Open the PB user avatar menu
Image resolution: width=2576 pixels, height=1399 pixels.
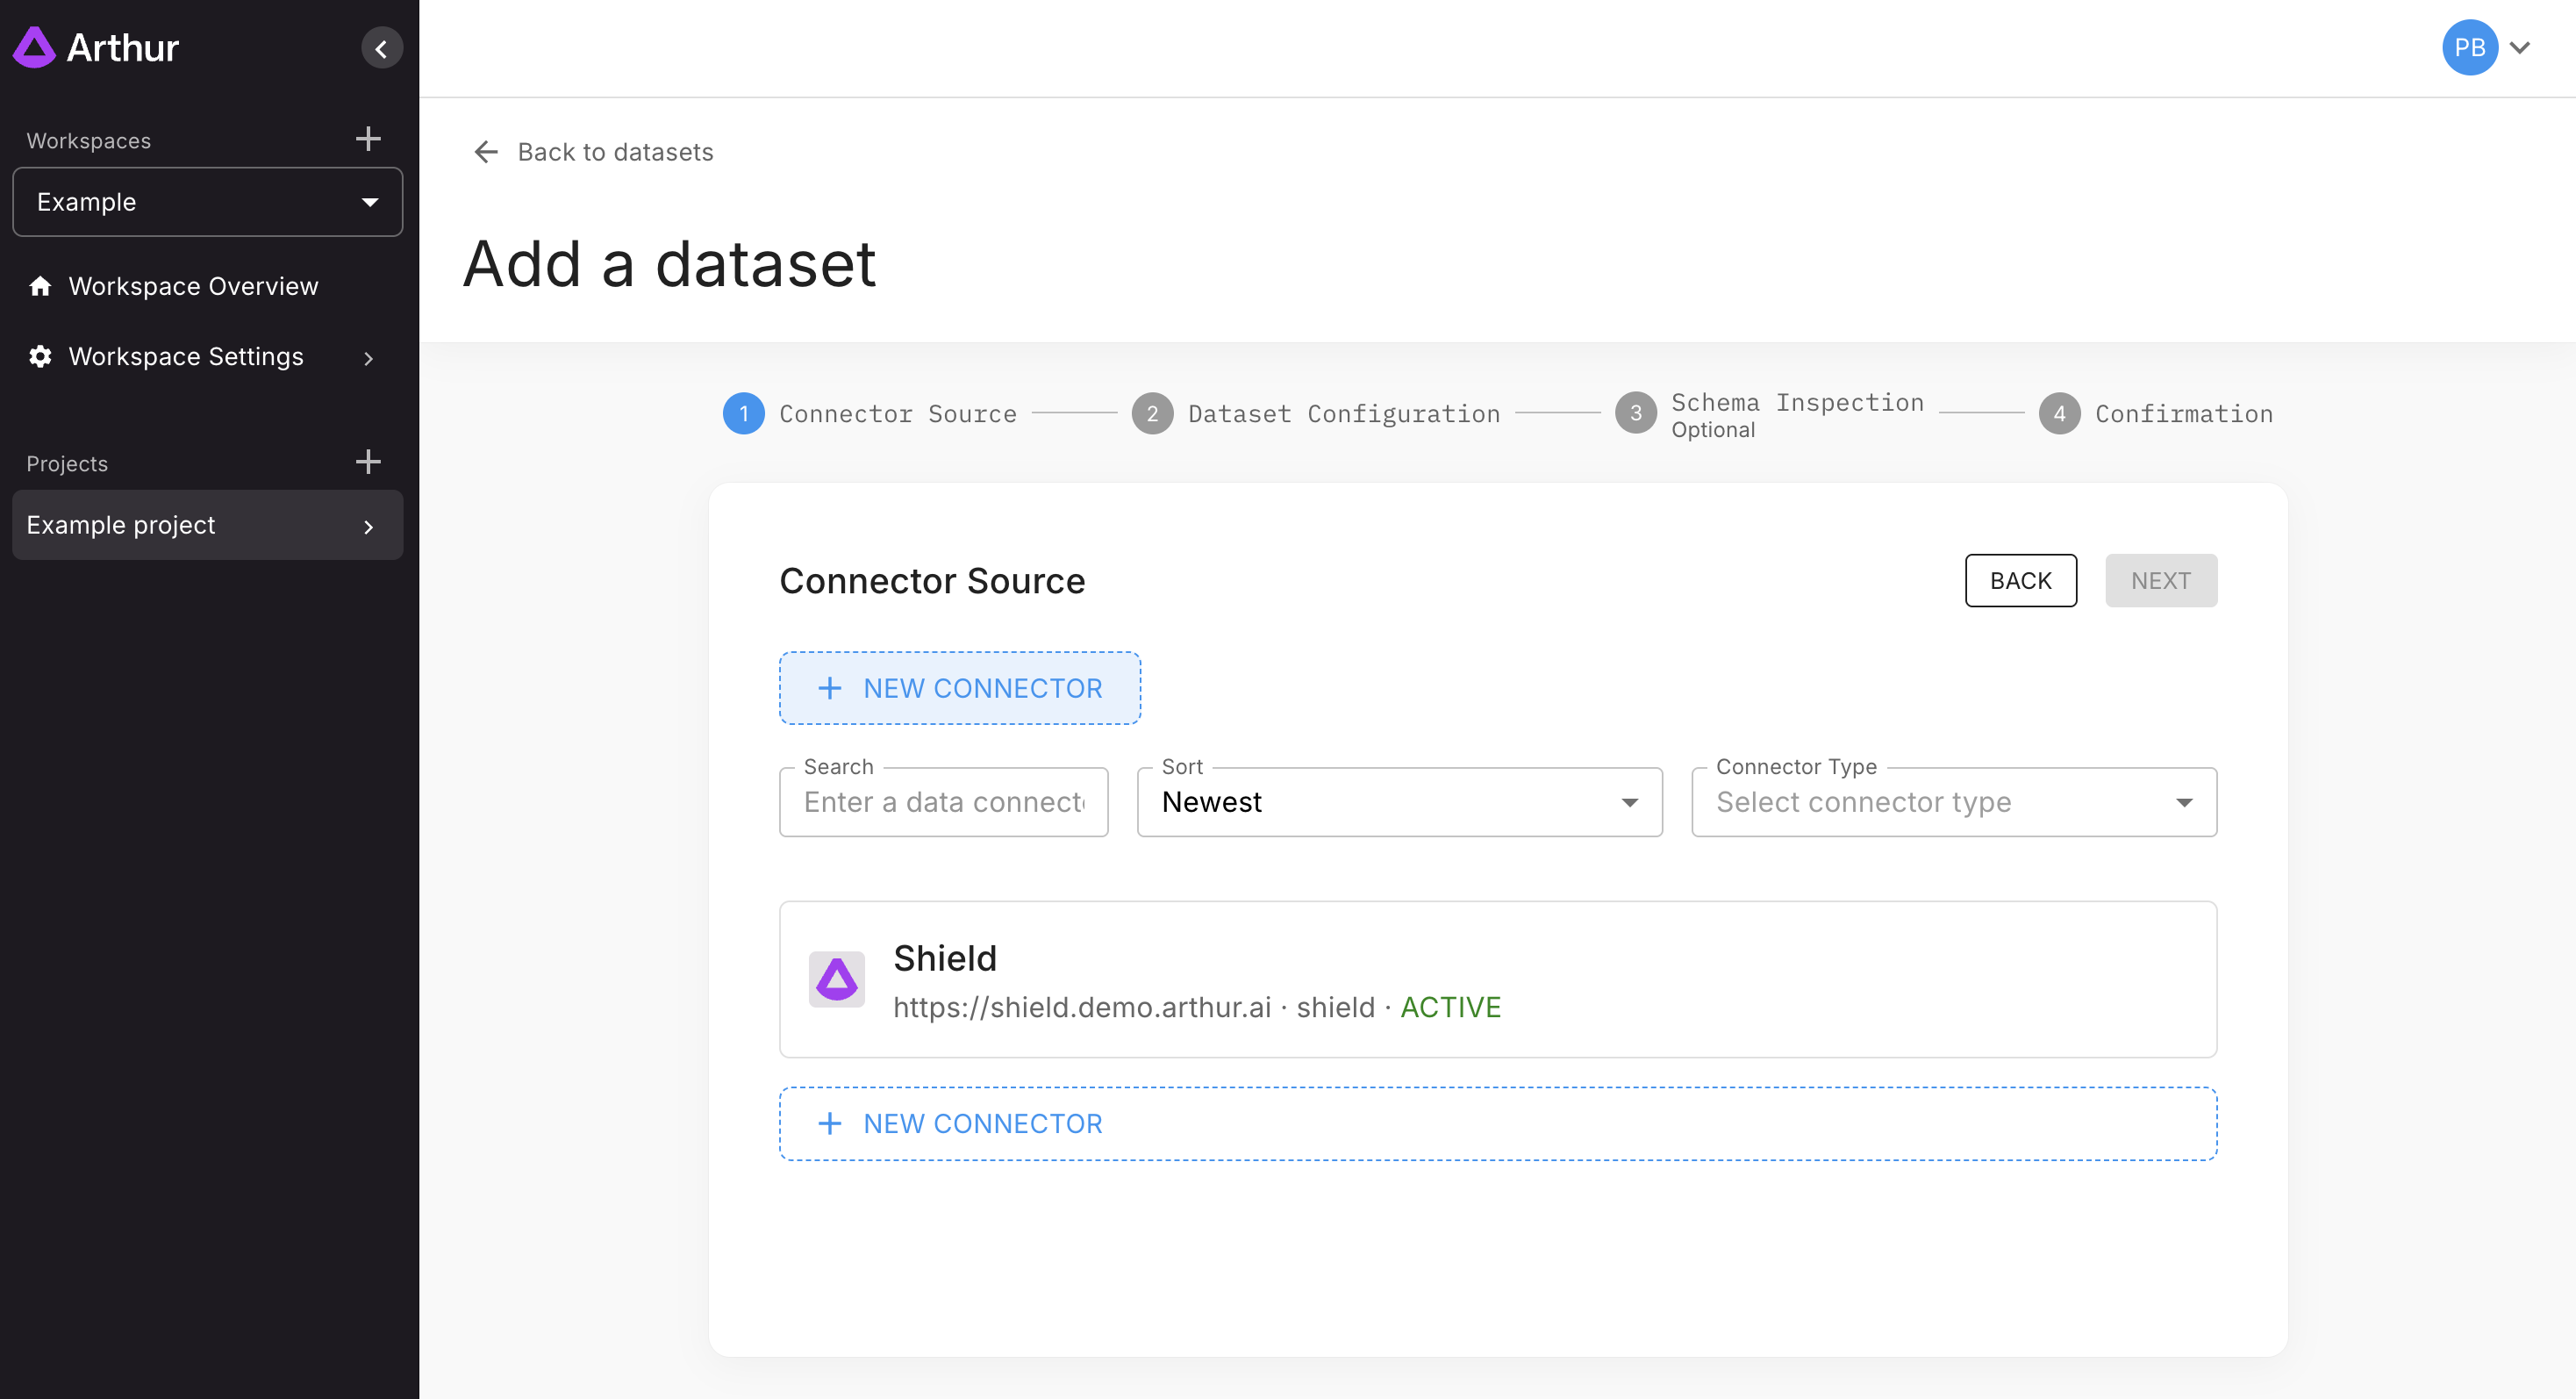[x=2469, y=48]
